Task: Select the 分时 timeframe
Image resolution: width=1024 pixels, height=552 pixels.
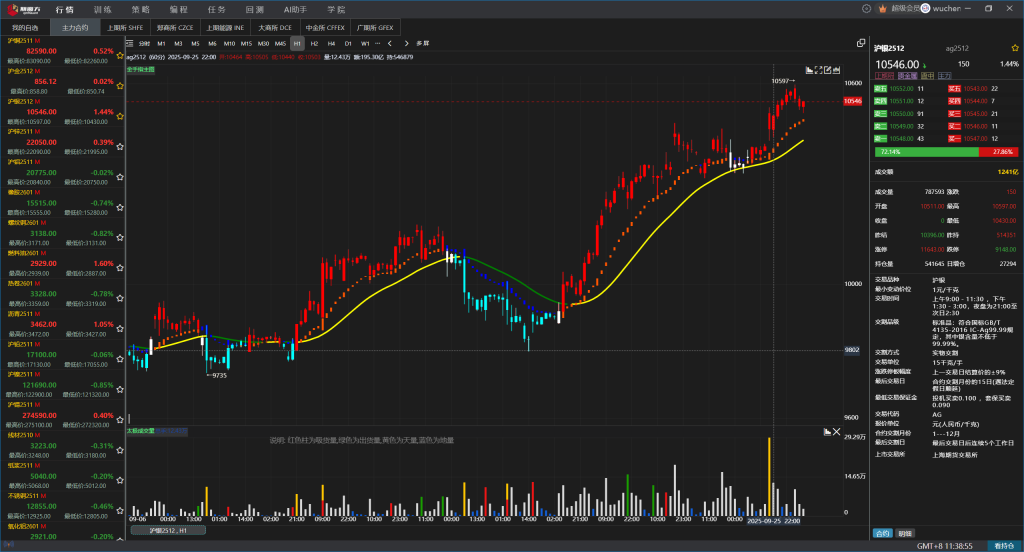Action: [x=144, y=44]
